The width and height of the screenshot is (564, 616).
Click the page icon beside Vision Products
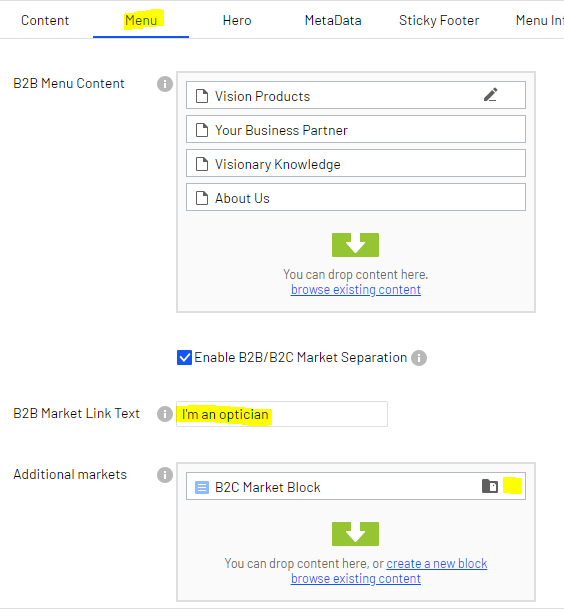point(202,96)
